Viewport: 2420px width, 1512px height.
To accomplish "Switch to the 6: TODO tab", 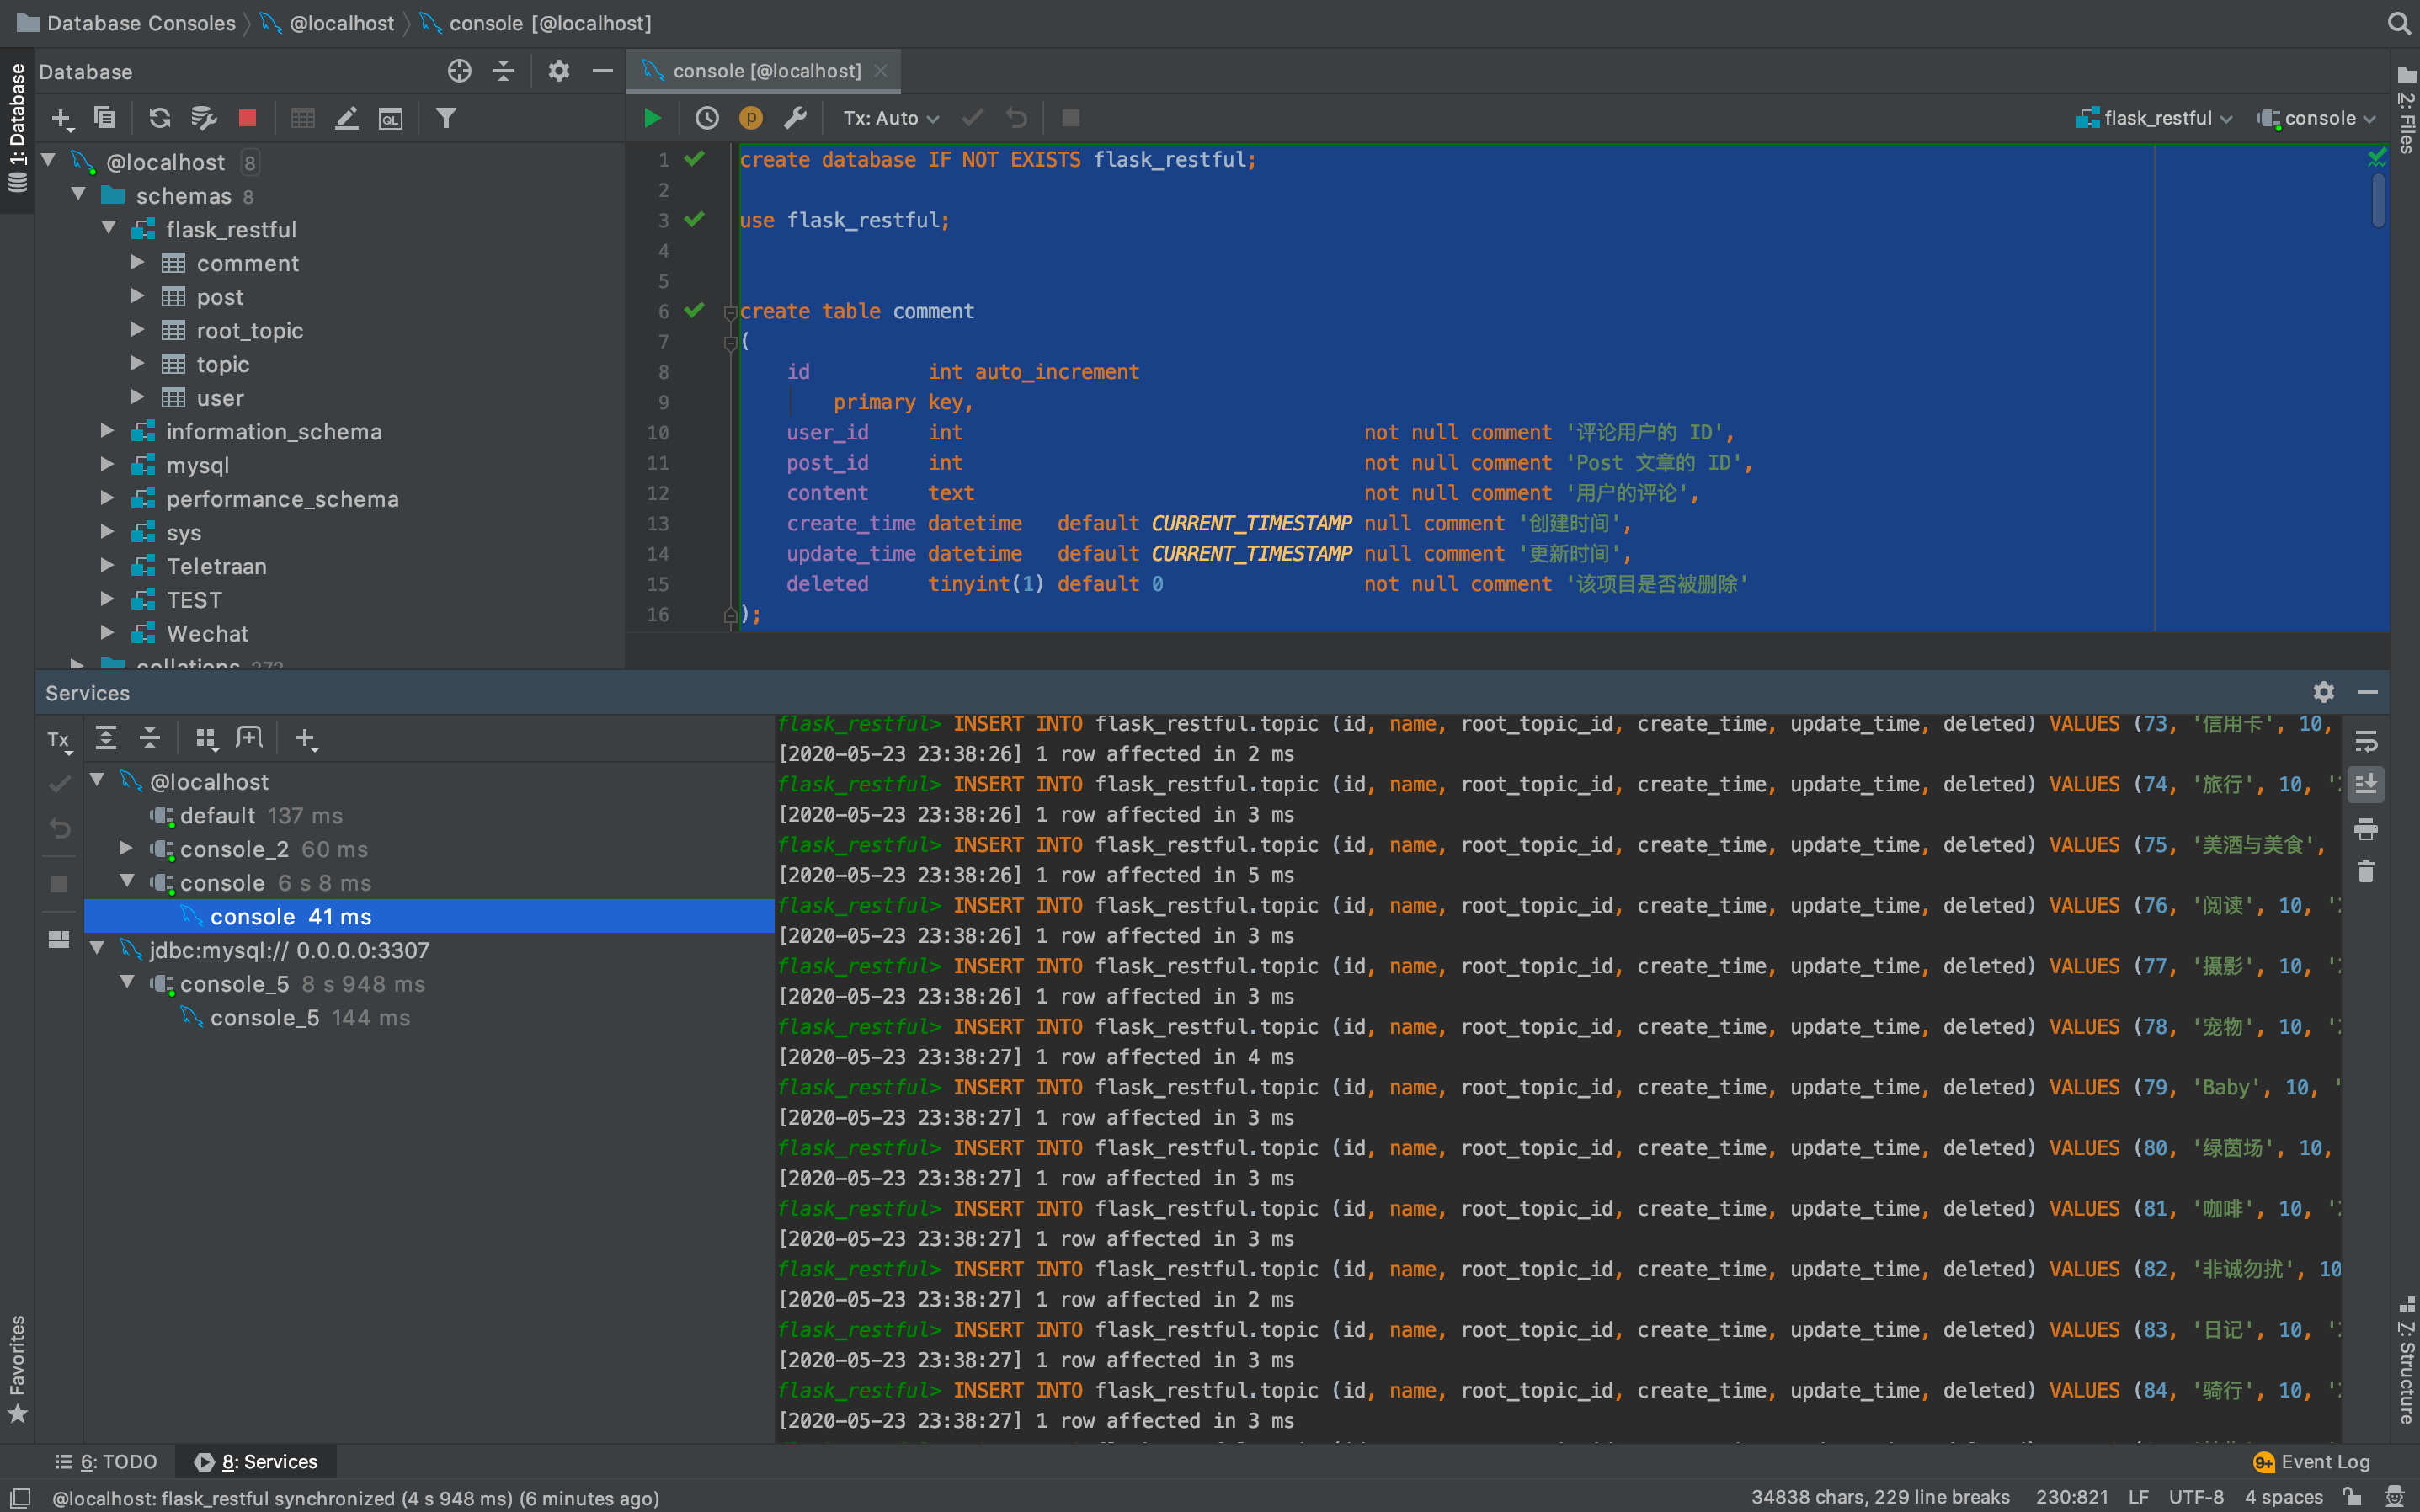I will pos(106,1461).
